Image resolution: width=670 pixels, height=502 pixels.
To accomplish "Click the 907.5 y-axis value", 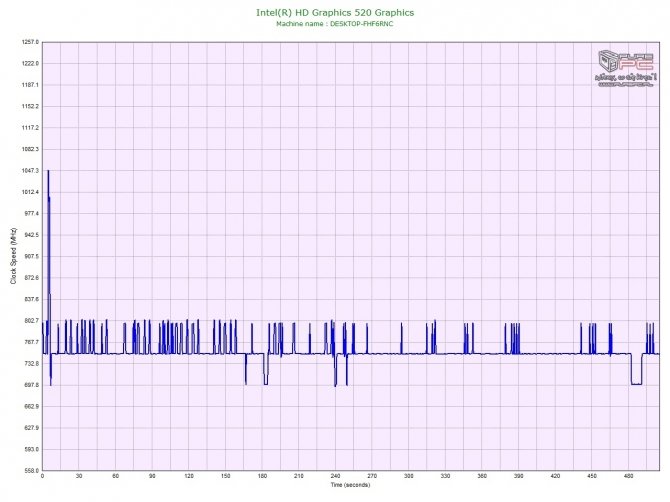I will point(32,256).
